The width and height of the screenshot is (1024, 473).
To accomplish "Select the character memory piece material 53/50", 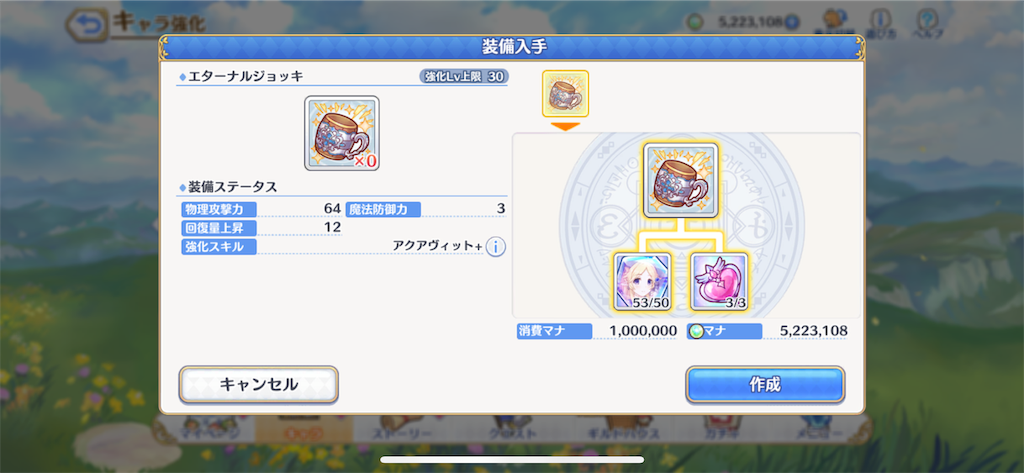I will tap(643, 282).
